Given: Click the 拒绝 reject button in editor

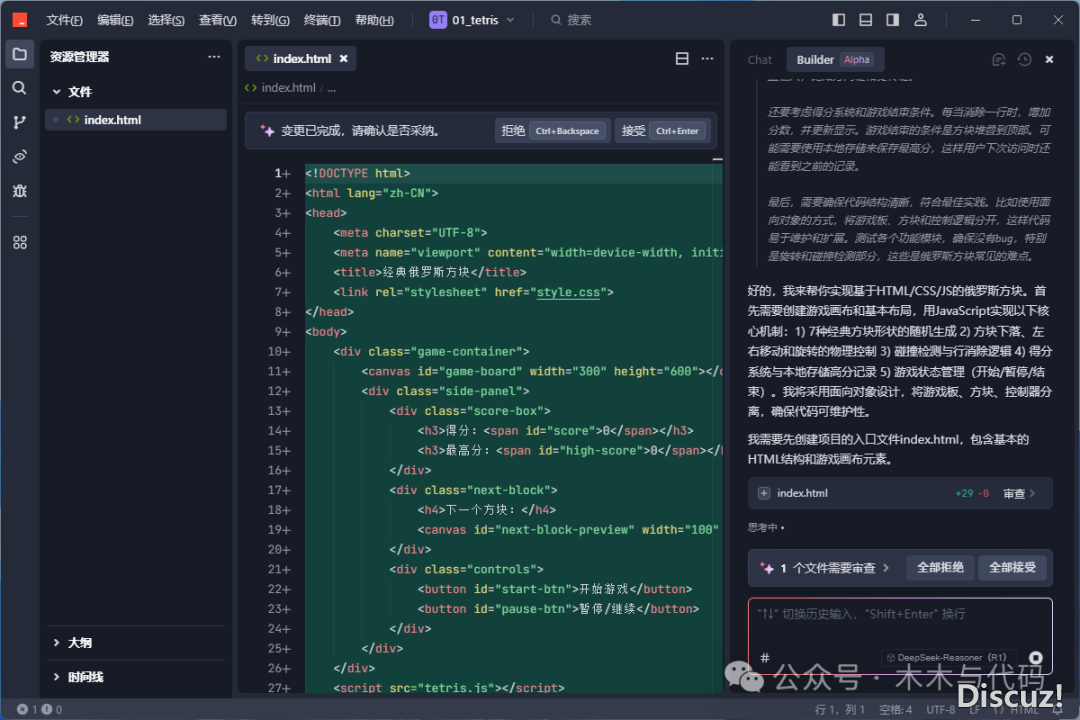Looking at the screenshot, I should pos(551,131).
